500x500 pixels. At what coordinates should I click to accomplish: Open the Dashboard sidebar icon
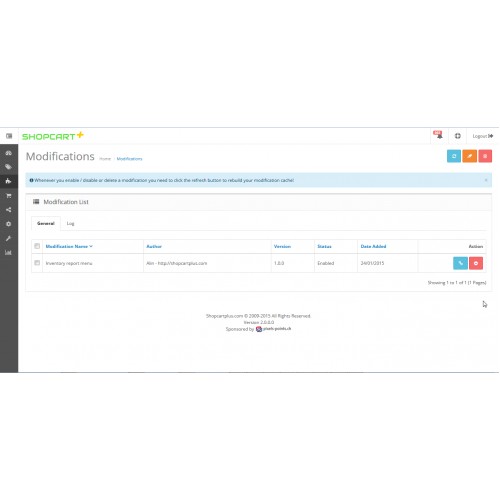tap(9, 153)
